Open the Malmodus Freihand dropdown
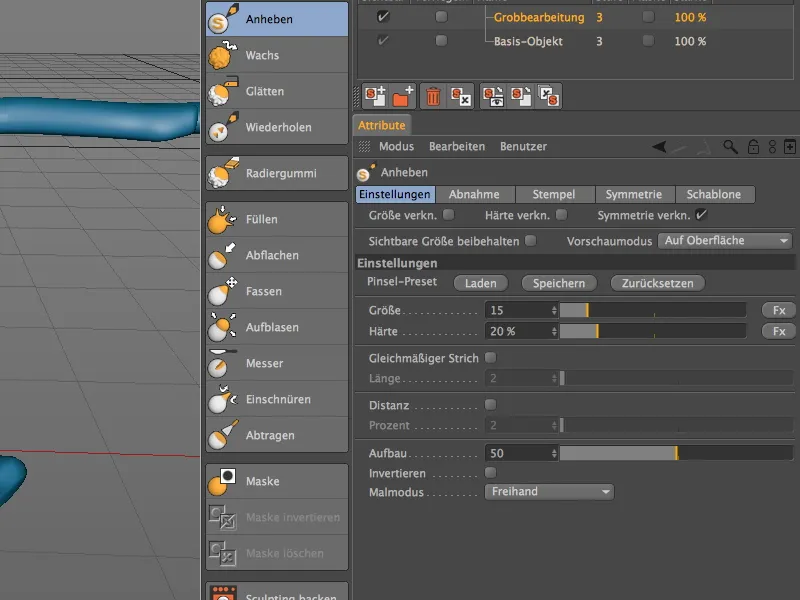The width and height of the screenshot is (800, 600). 549,492
